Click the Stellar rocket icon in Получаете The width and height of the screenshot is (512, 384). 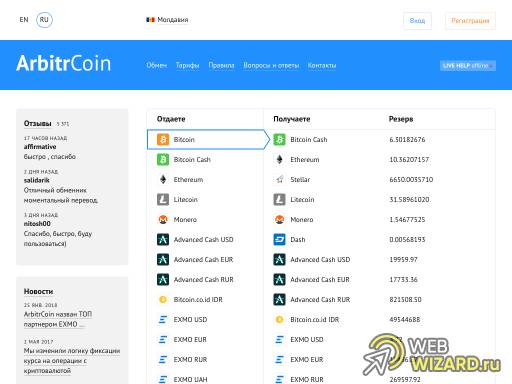[x=279, y=179]
